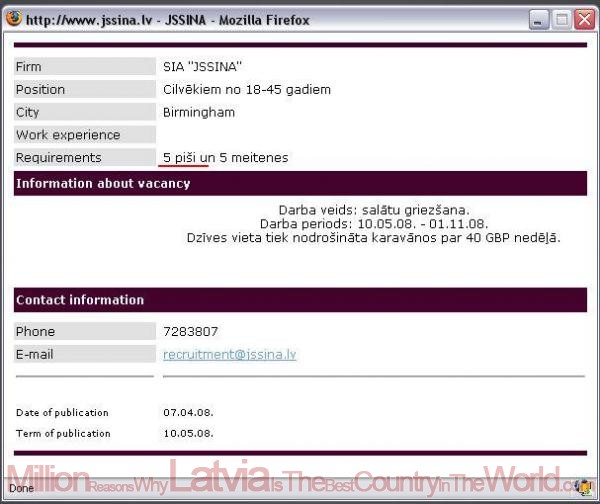The height and width of the screenshot is (504, 600).
Task: Open the recruitment@jssina.lv email link
Action: pos(229,354)
